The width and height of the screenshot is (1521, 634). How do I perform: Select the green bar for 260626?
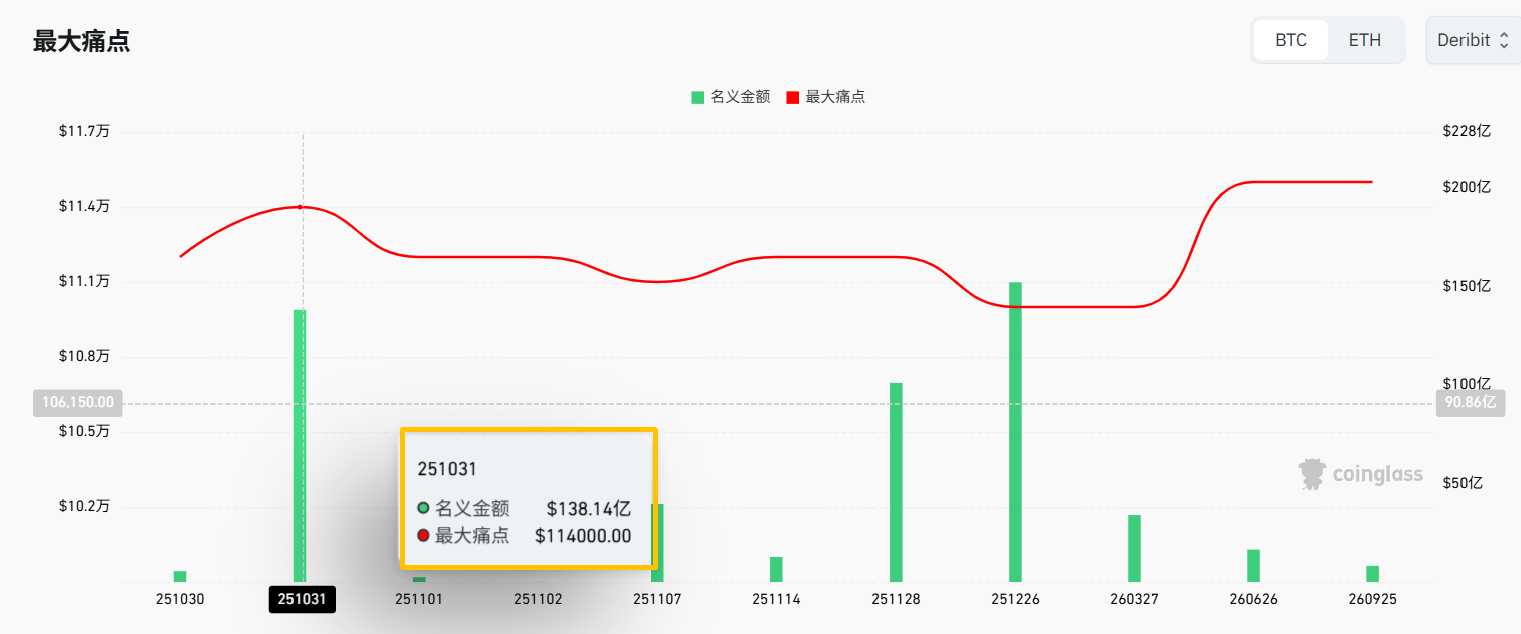[x=1253, y=565]
